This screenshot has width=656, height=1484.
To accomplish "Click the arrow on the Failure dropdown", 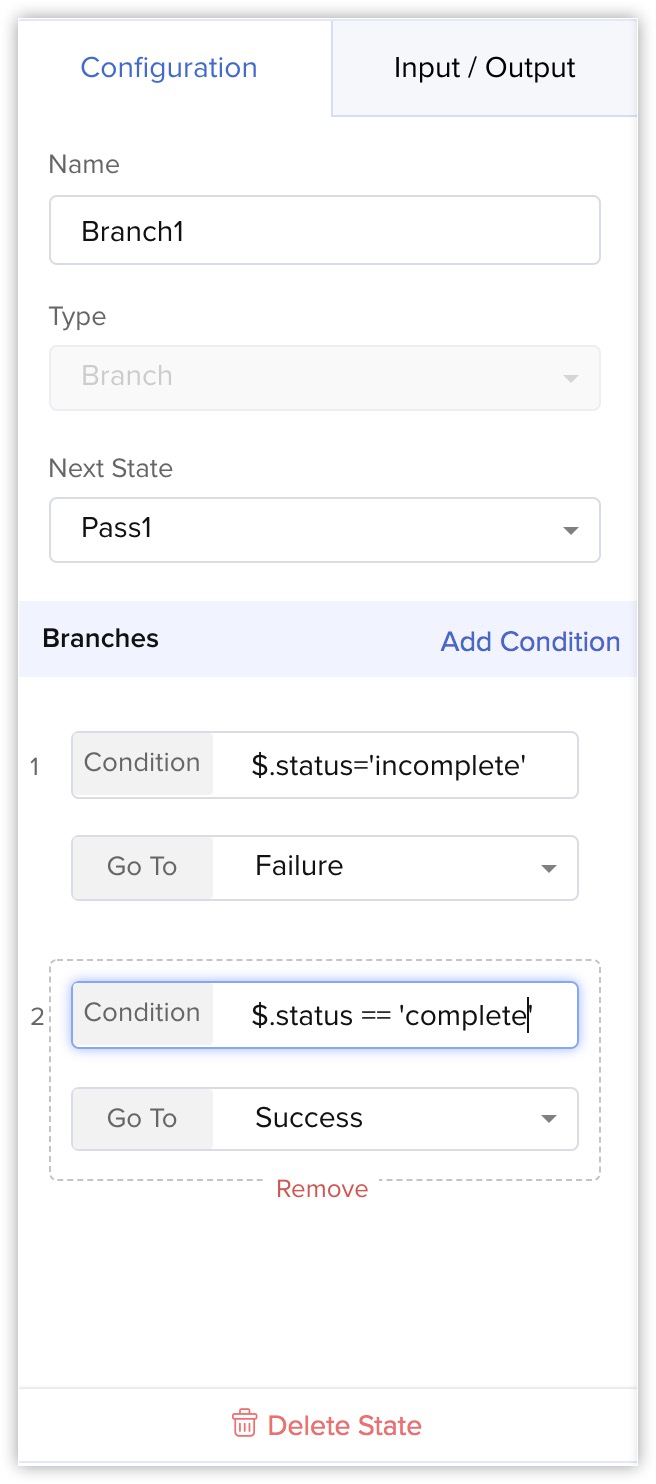I will tap(548, 868).
